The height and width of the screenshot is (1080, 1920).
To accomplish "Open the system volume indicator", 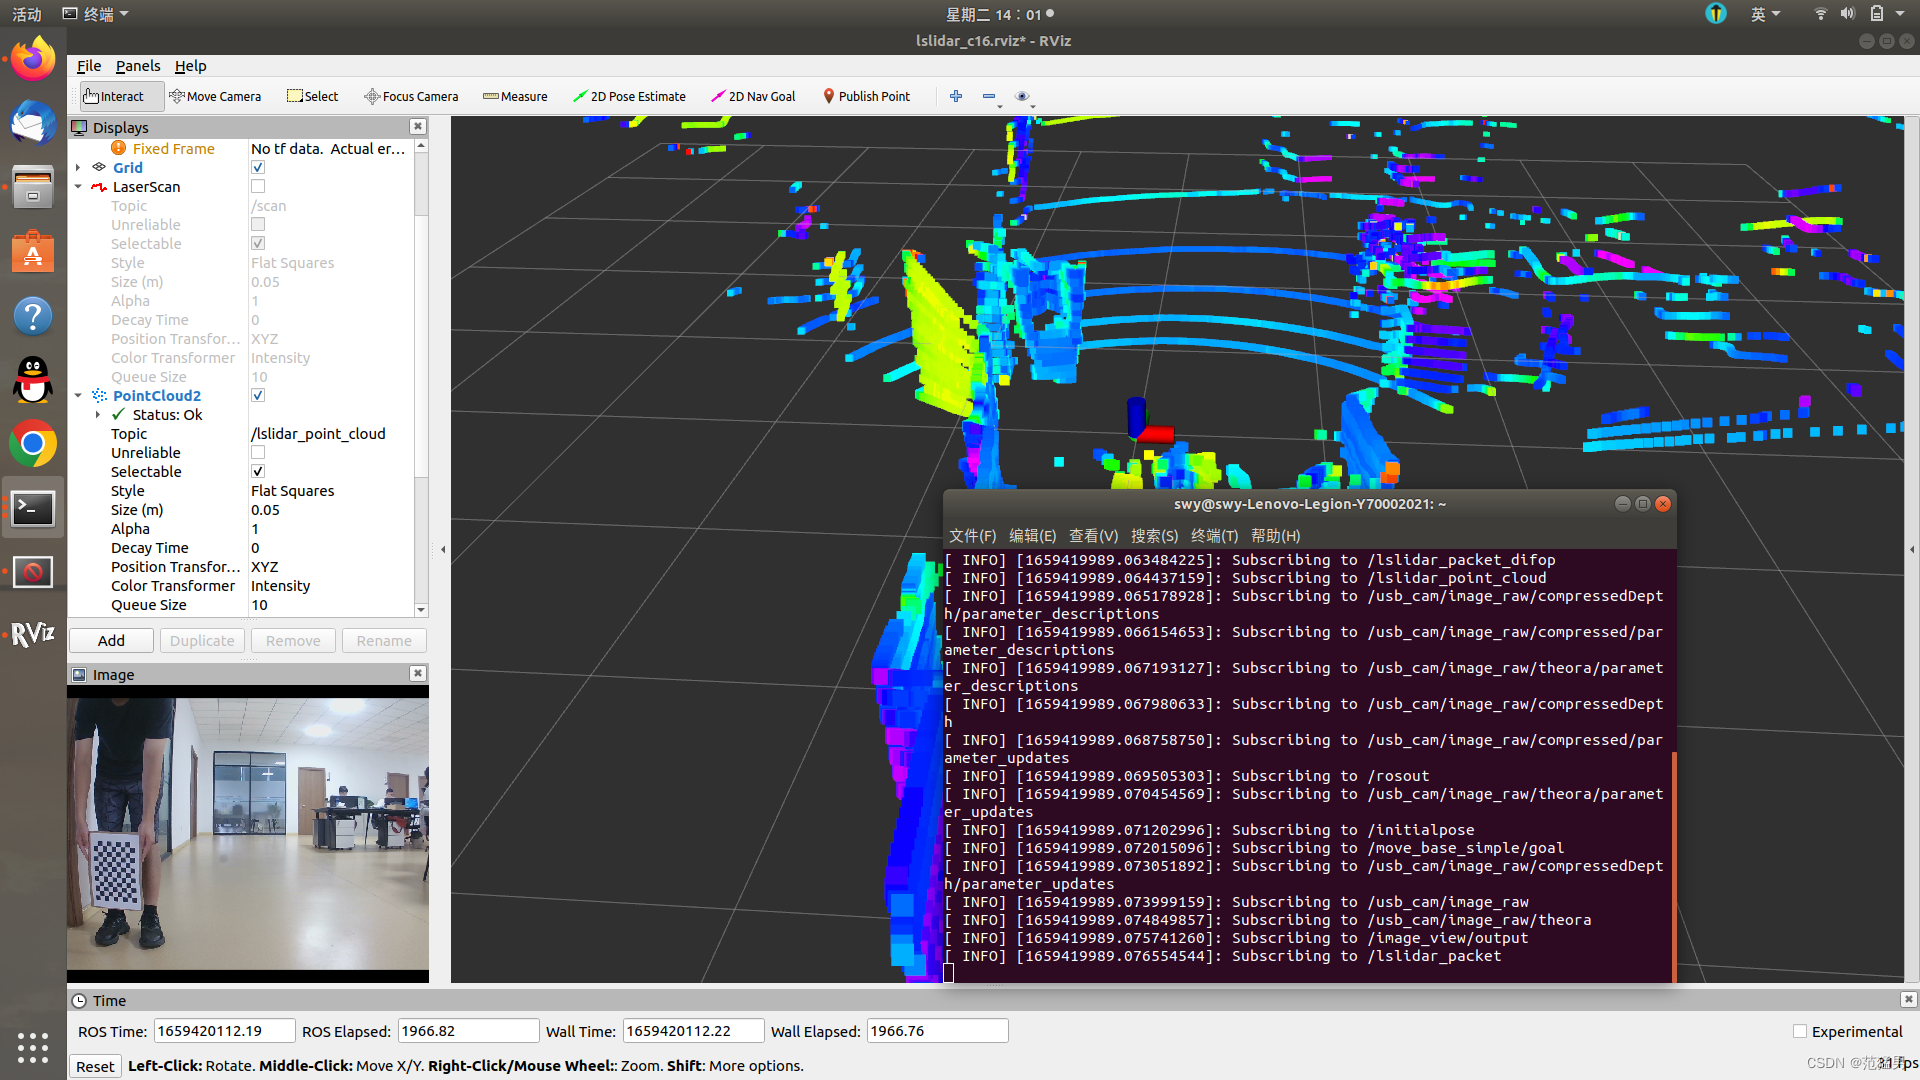I will point(1848,14).
